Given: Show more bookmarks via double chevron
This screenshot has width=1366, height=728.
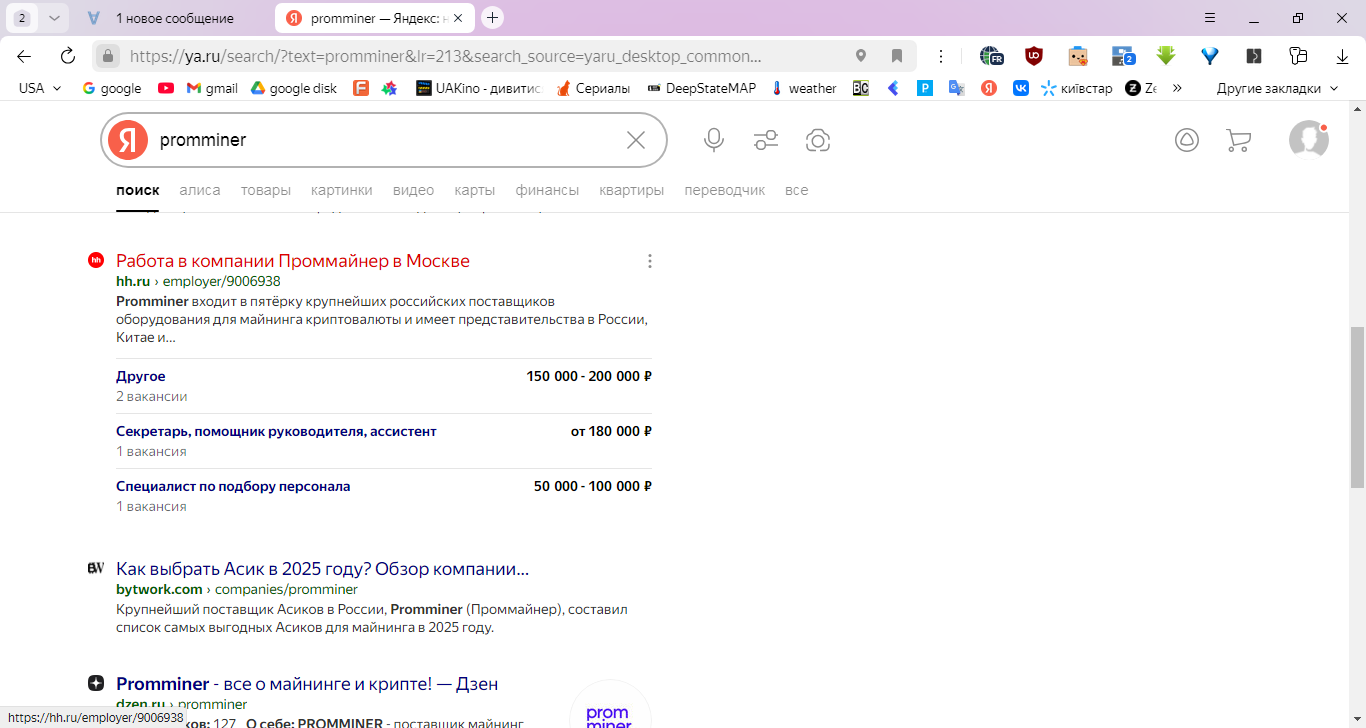Looking at the screenshot, I should (x=1177, y=88).
